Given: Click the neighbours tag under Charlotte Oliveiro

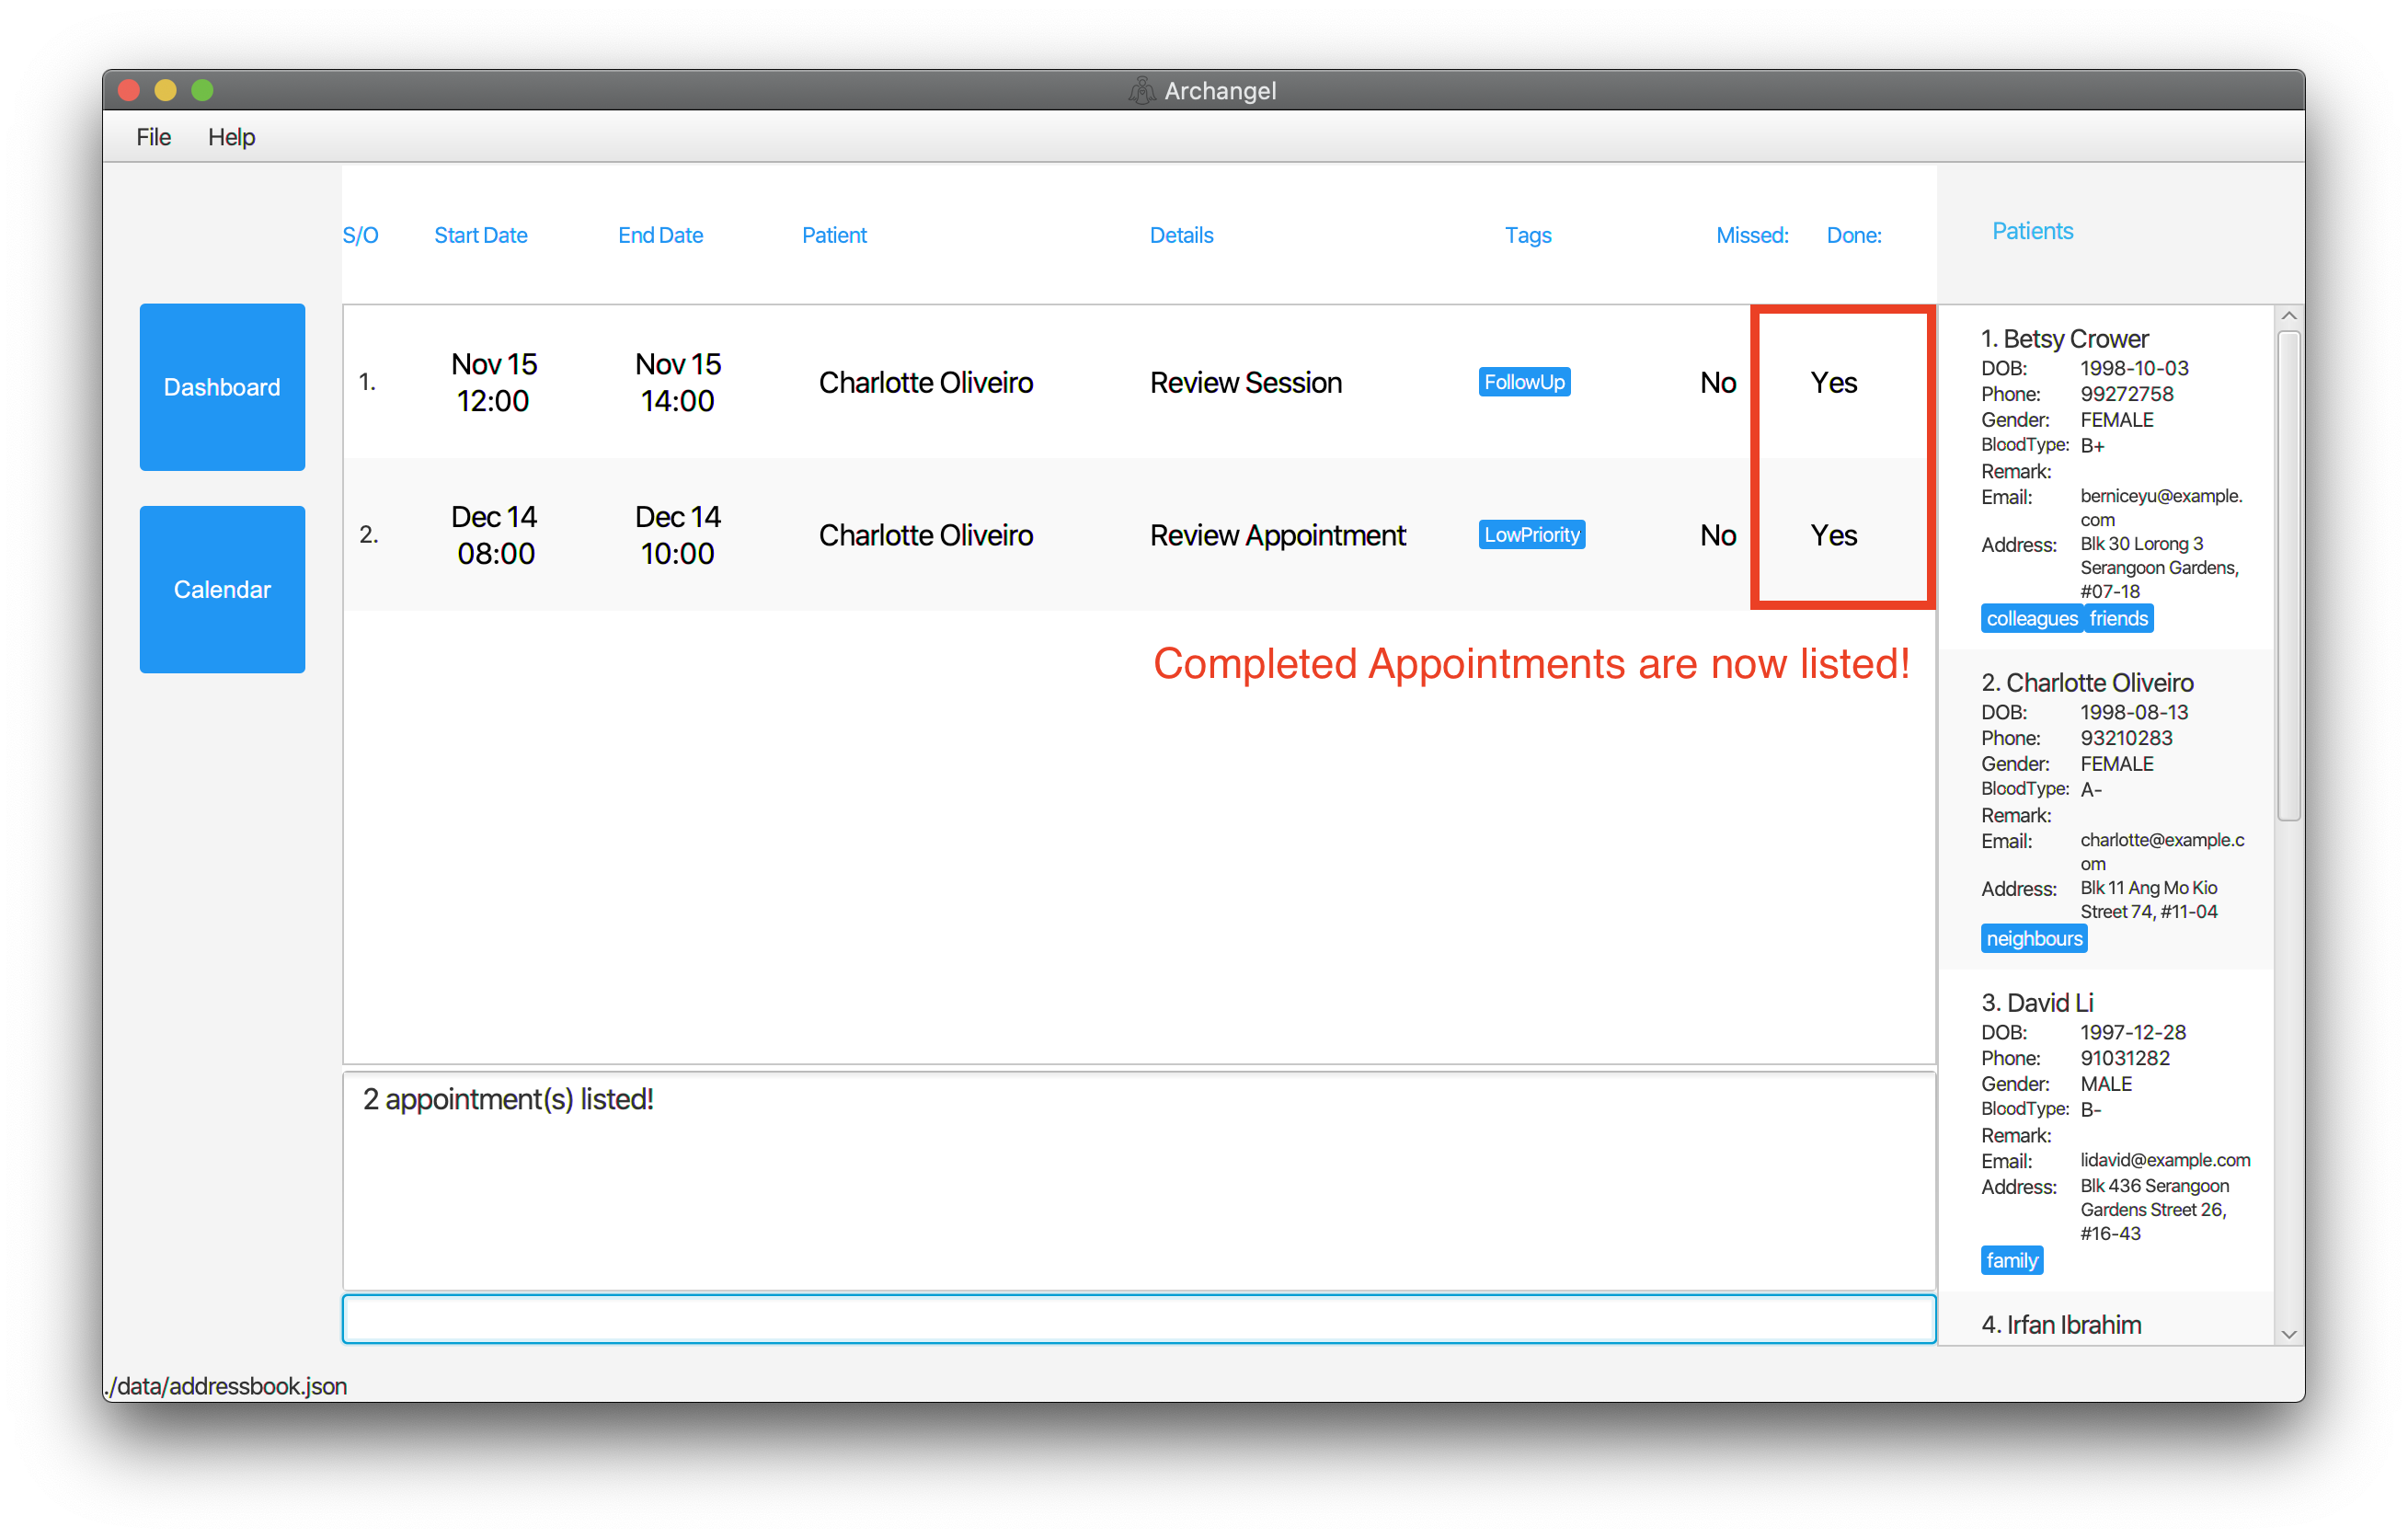Looking at the screenshot, I should [x=2034, y=939].
